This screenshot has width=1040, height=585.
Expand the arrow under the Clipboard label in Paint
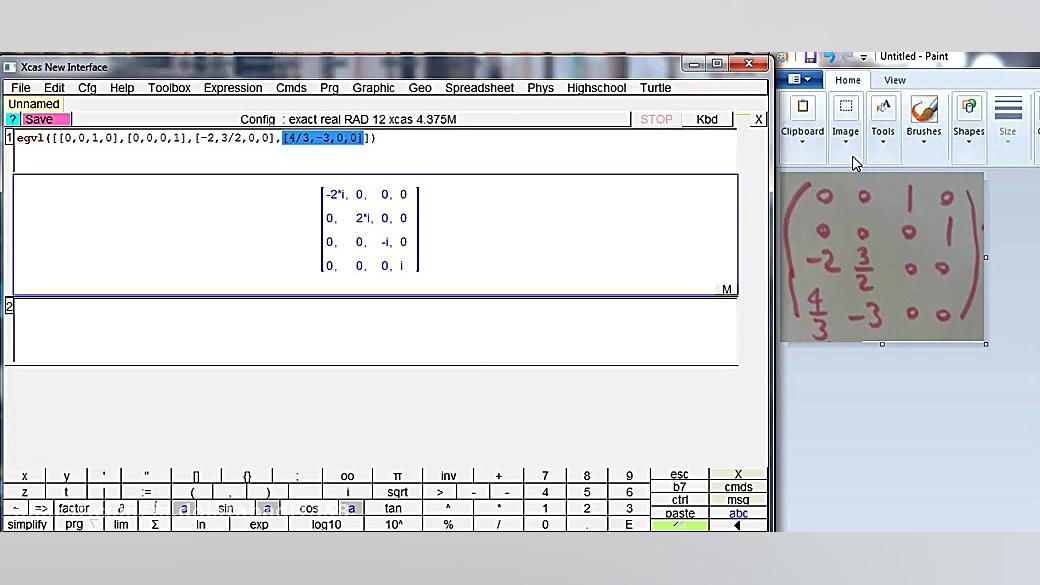click(803, 142)
